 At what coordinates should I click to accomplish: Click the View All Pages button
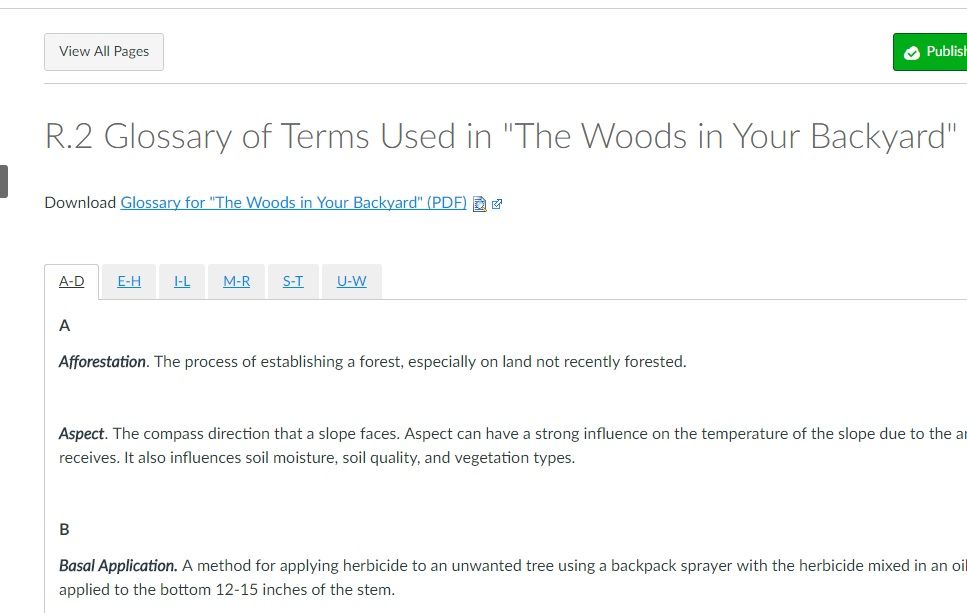(104, 52)
